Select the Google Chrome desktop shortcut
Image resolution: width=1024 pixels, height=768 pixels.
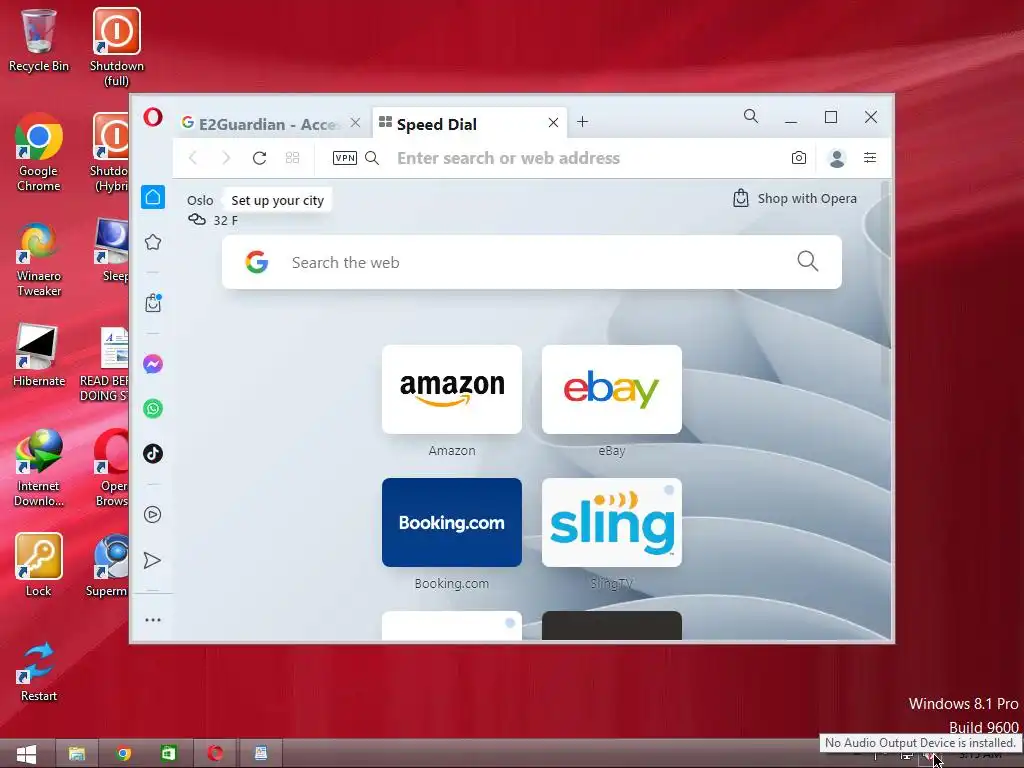click(39, 152)
